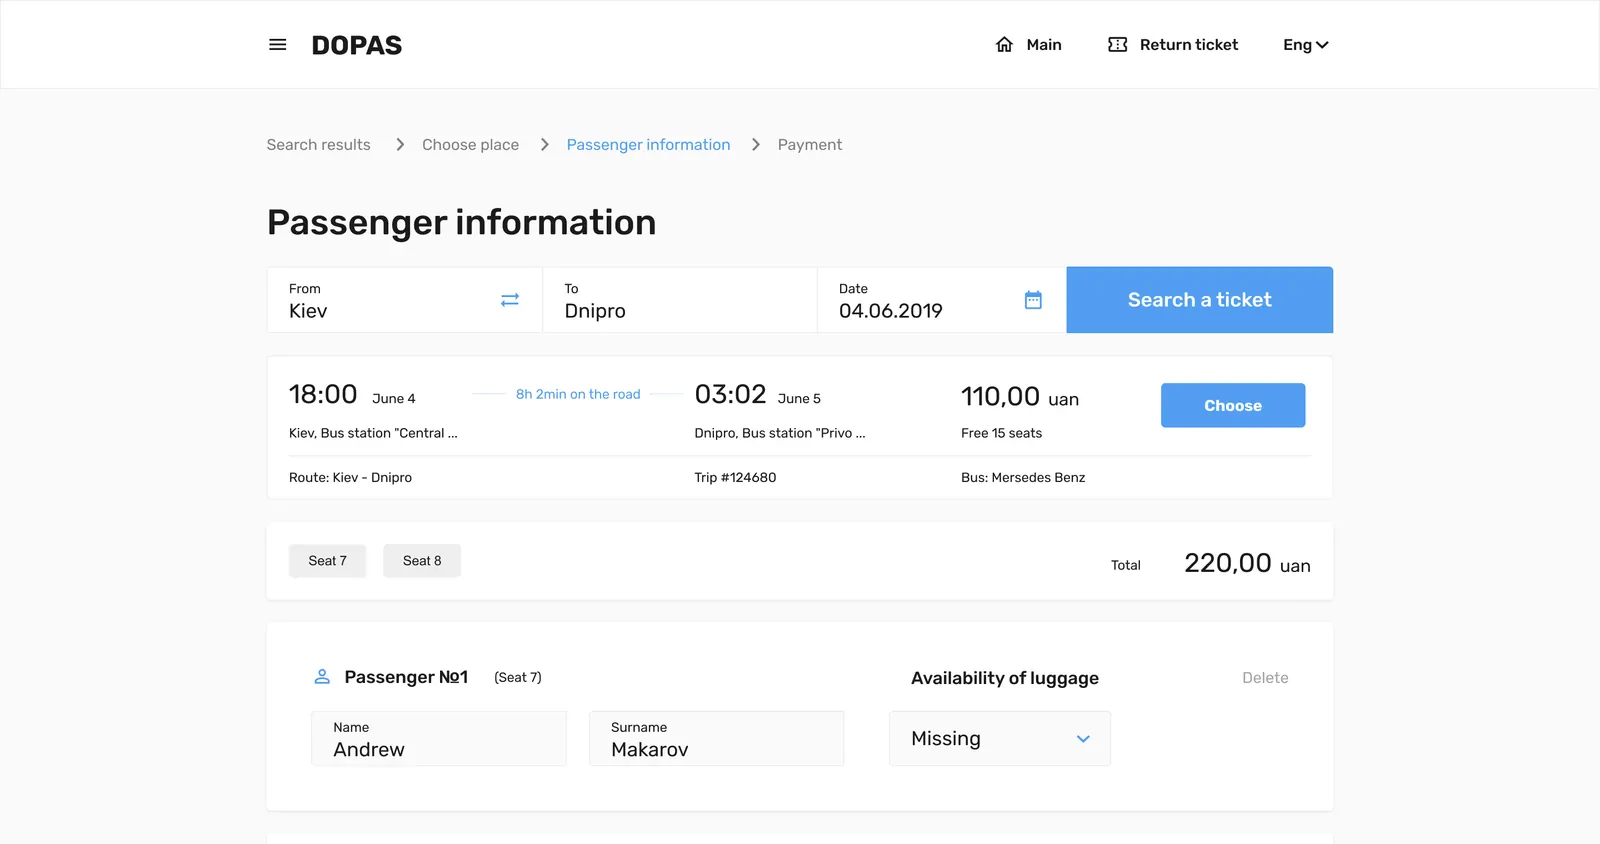This screenshot has width=1600, height=844.
Task: Click the passenger person icon
Action: click(322, 677)
